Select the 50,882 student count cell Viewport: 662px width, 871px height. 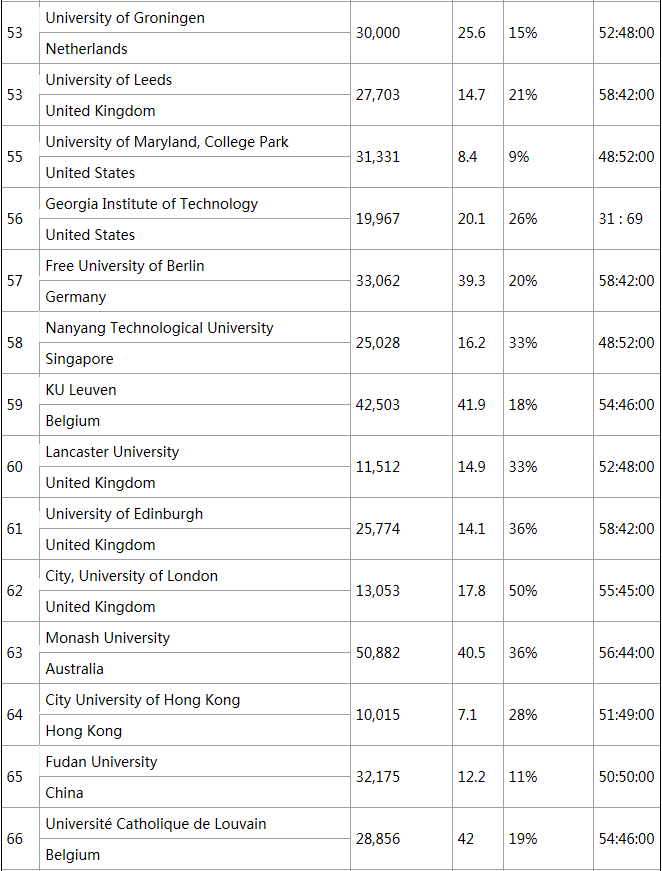(x=378, y=653)
